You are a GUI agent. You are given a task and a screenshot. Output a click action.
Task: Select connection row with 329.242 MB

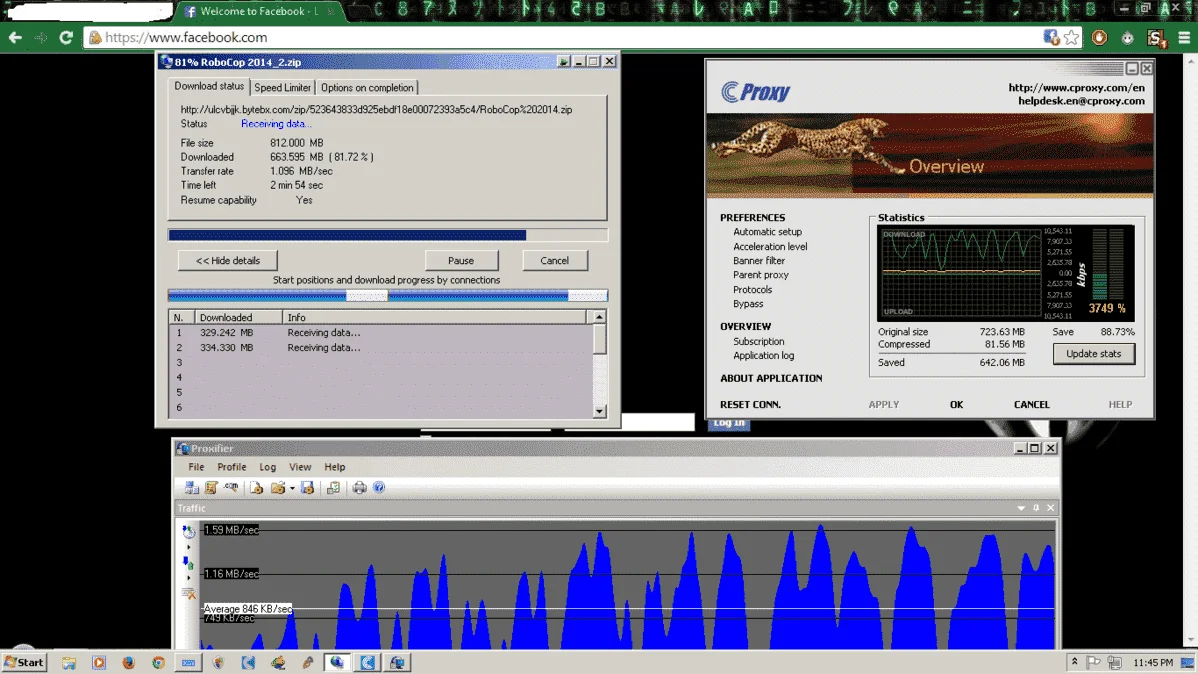click(x=380, y=332)
